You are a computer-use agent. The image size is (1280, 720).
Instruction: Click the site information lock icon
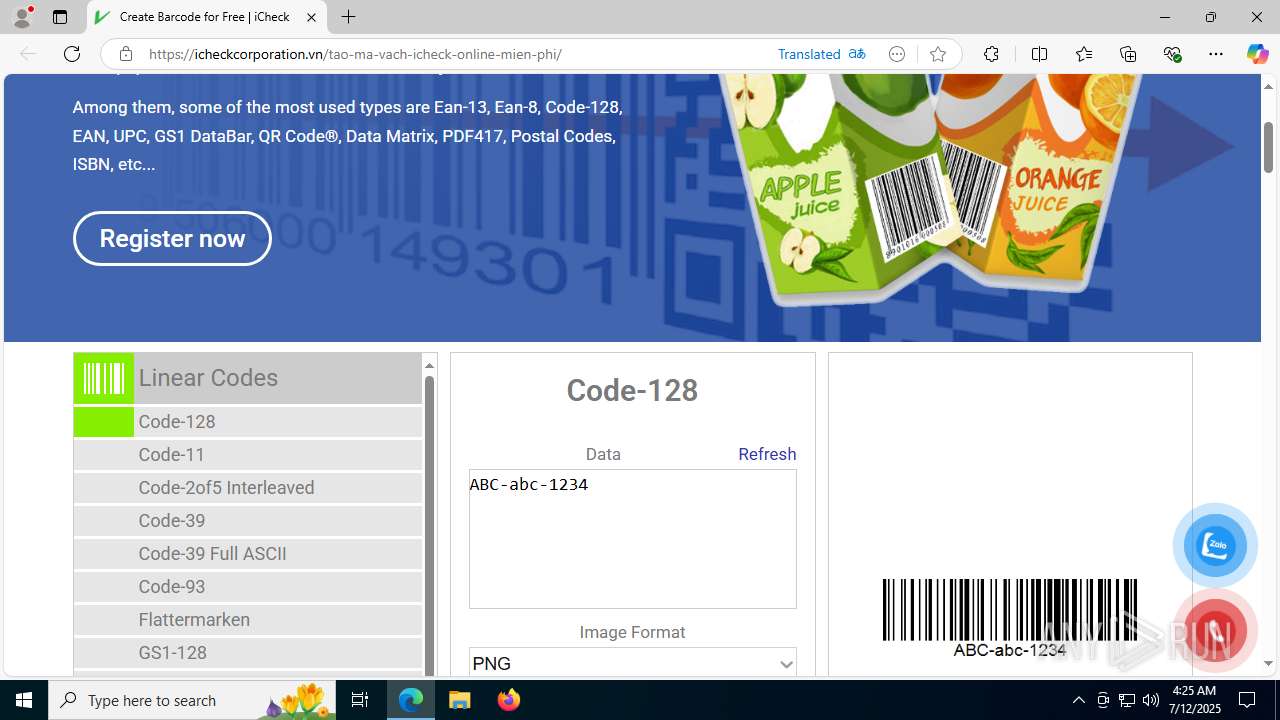[125, 54]
